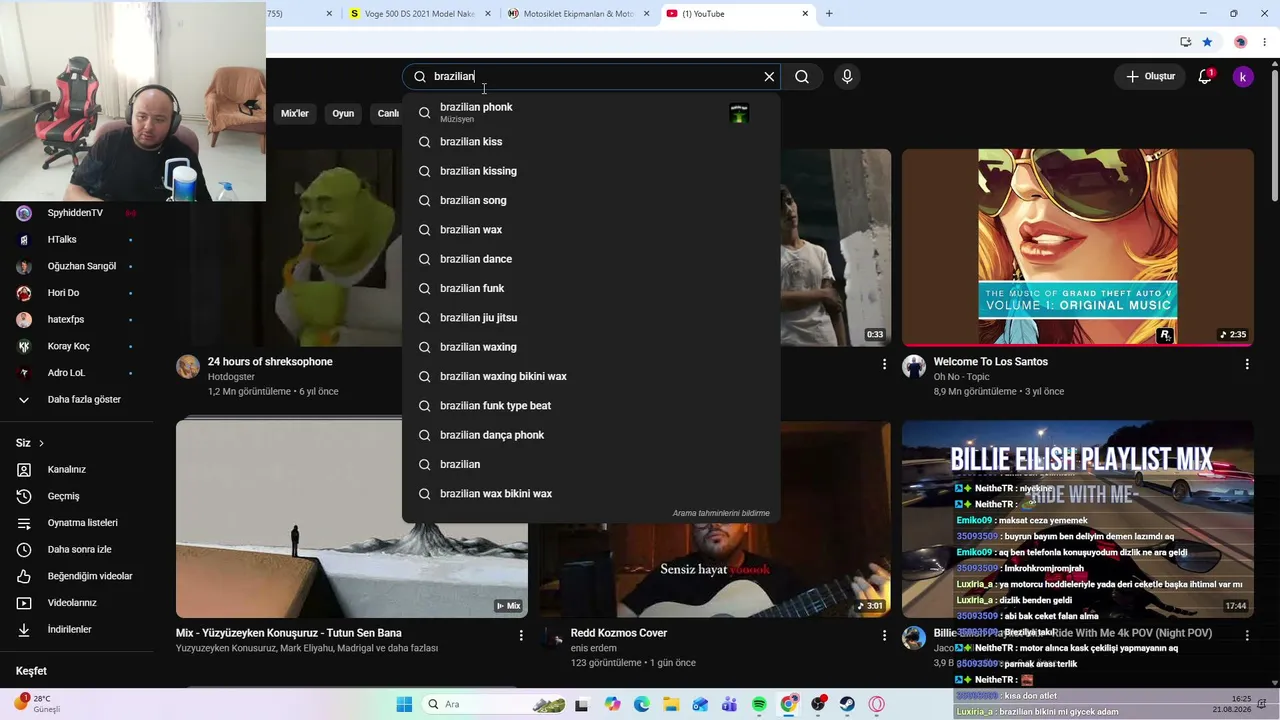The width and height of the screenshot is (1280, 720).
Task: Open the Hori Do subscription
Action: 77,293
